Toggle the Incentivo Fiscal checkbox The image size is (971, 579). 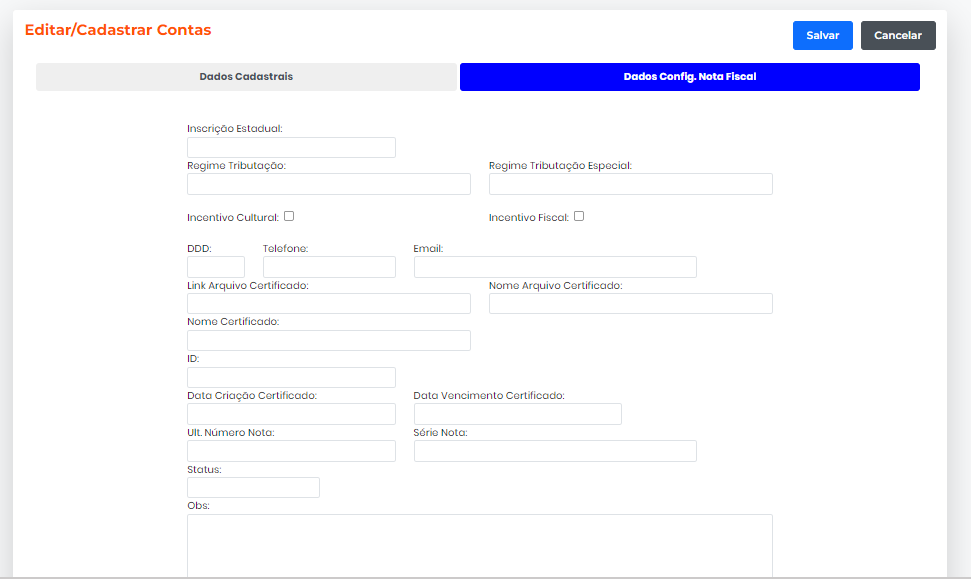pos(579,216)
